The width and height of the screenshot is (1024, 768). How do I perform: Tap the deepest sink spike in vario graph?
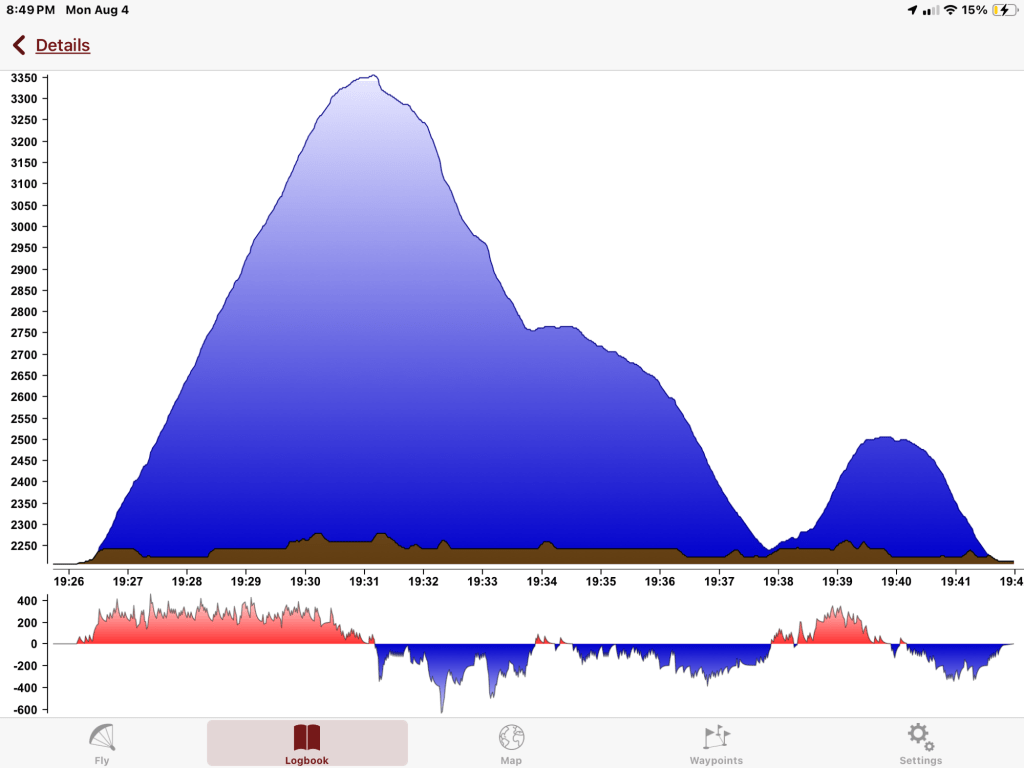[x=441, y=709]
